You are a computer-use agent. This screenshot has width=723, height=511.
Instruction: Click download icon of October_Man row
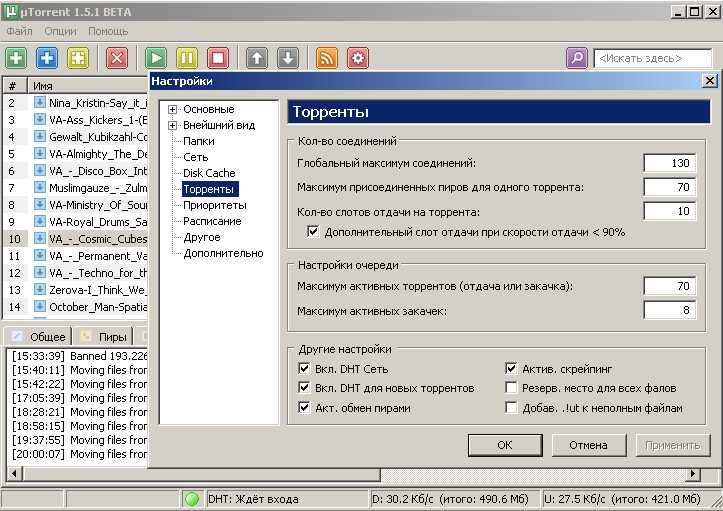coord(40,307)
